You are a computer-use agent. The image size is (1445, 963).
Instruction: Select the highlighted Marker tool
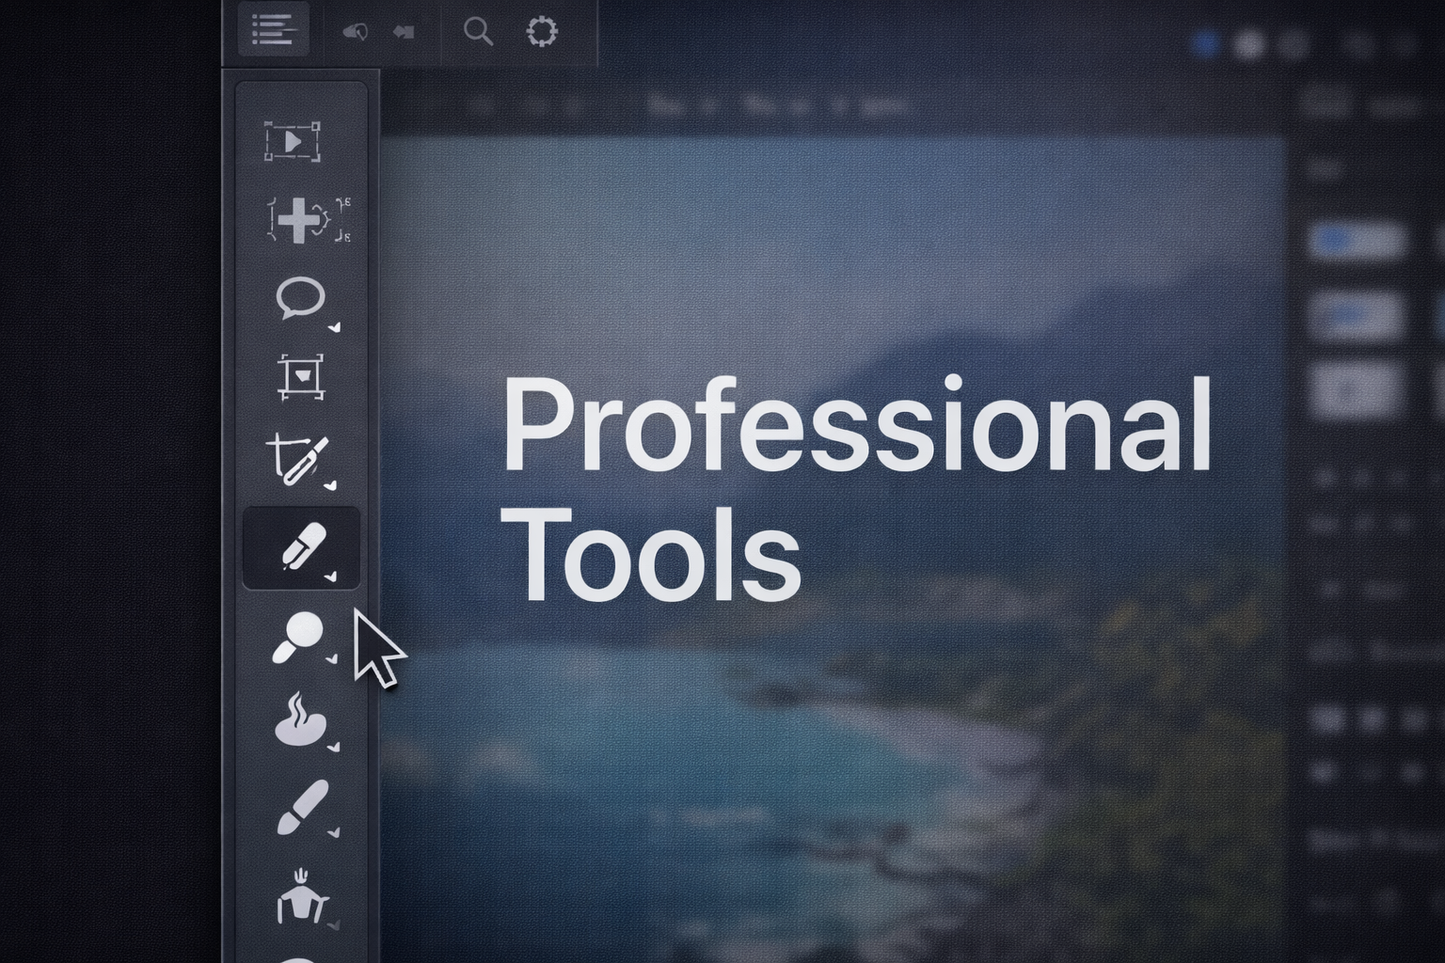[302, 543]
